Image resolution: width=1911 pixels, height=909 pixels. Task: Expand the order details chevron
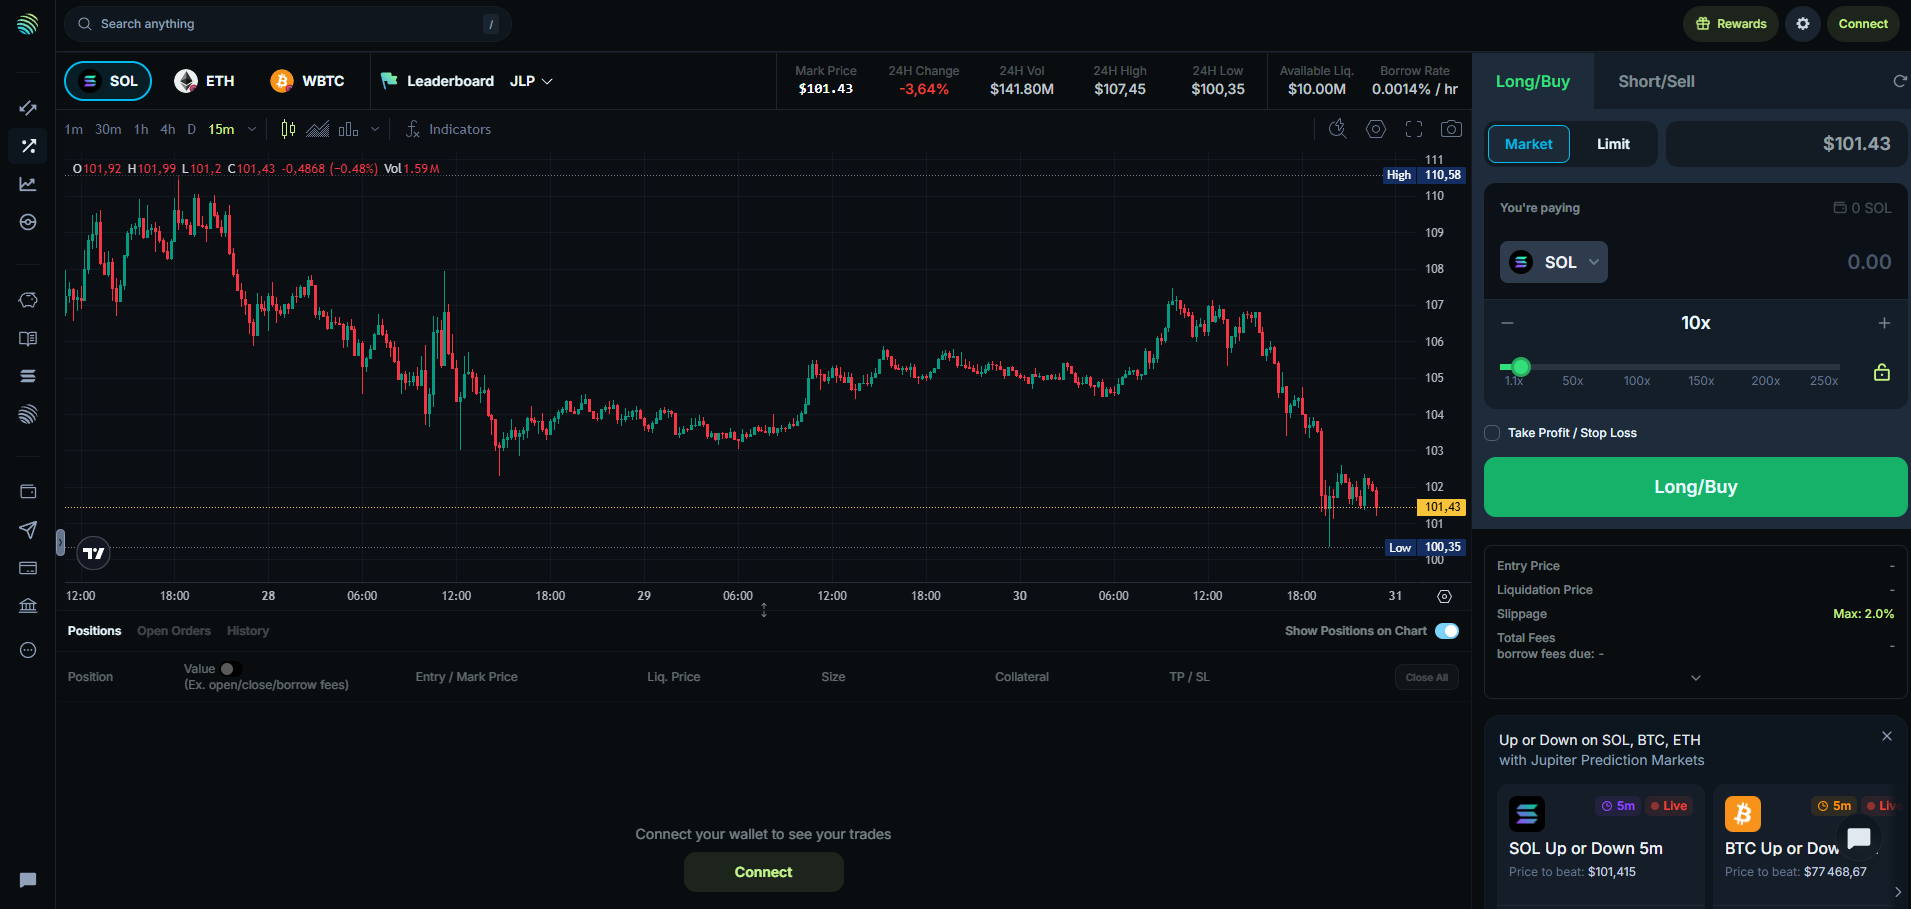point(1696,678)
